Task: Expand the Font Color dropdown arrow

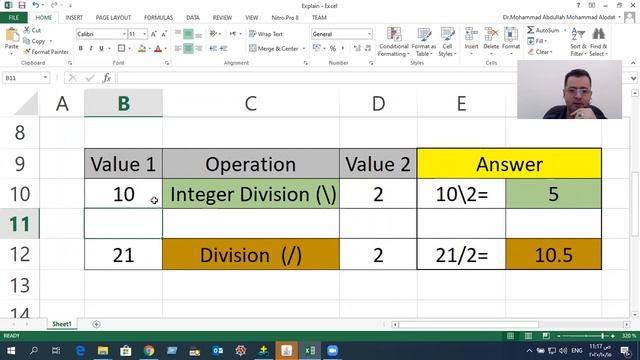Action: click(x=165, y=49)
